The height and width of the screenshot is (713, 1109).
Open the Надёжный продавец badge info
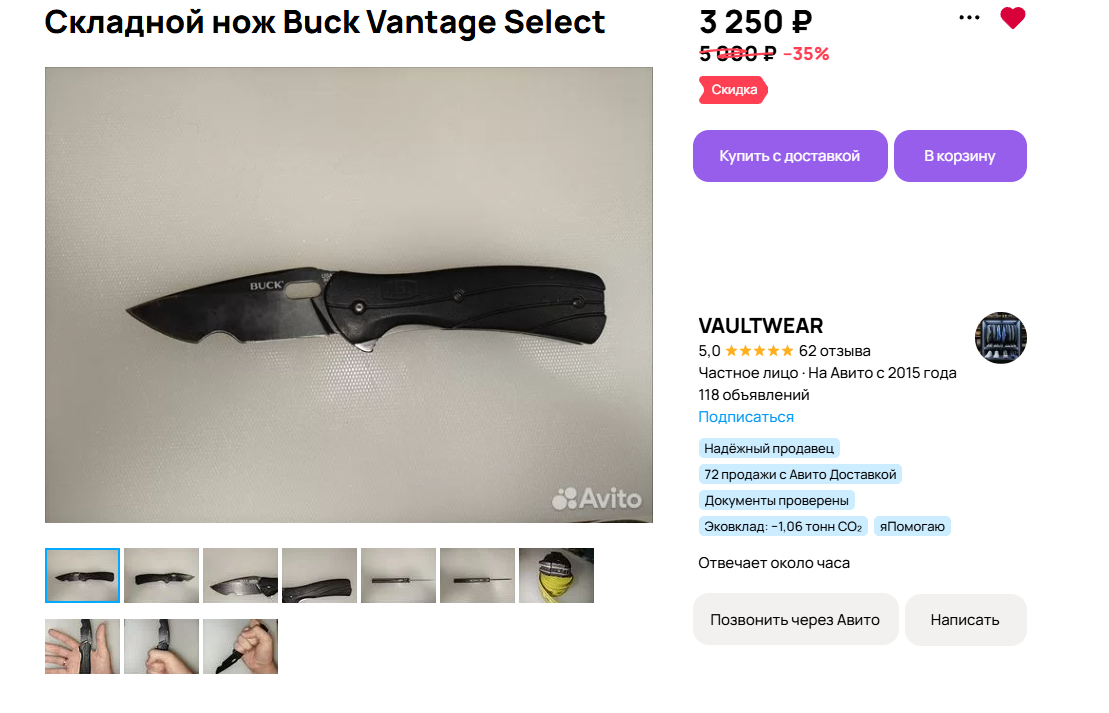coord(769,448)
